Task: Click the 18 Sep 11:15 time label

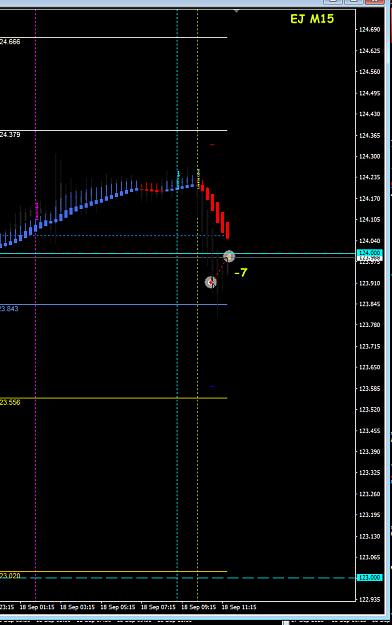Action: (239, 607)
